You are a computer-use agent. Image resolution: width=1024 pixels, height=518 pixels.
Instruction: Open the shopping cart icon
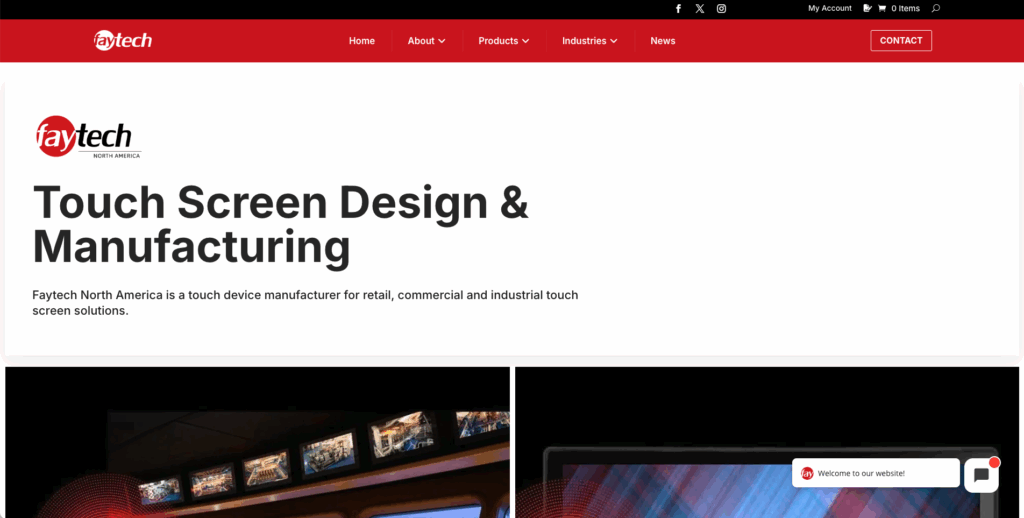click(x=882, y=8)
